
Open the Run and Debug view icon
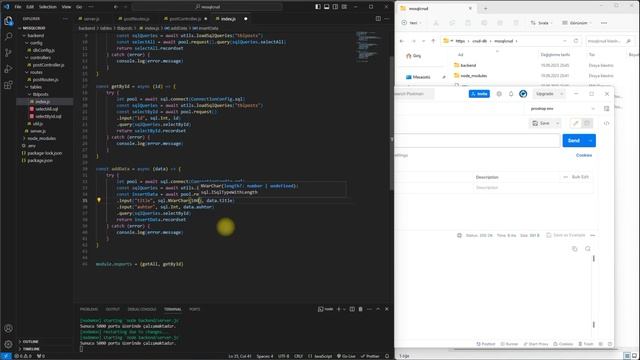8,69
